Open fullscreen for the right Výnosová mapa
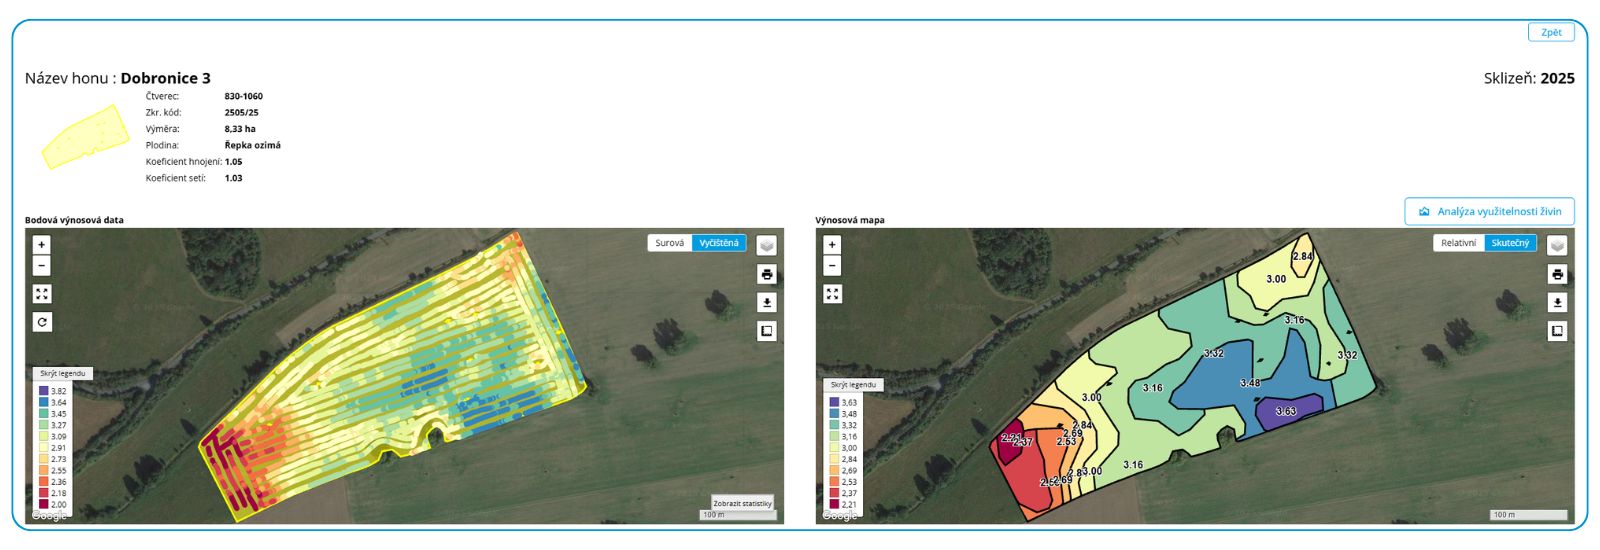Screen dimensions: 1600x550 click(832, 294)
